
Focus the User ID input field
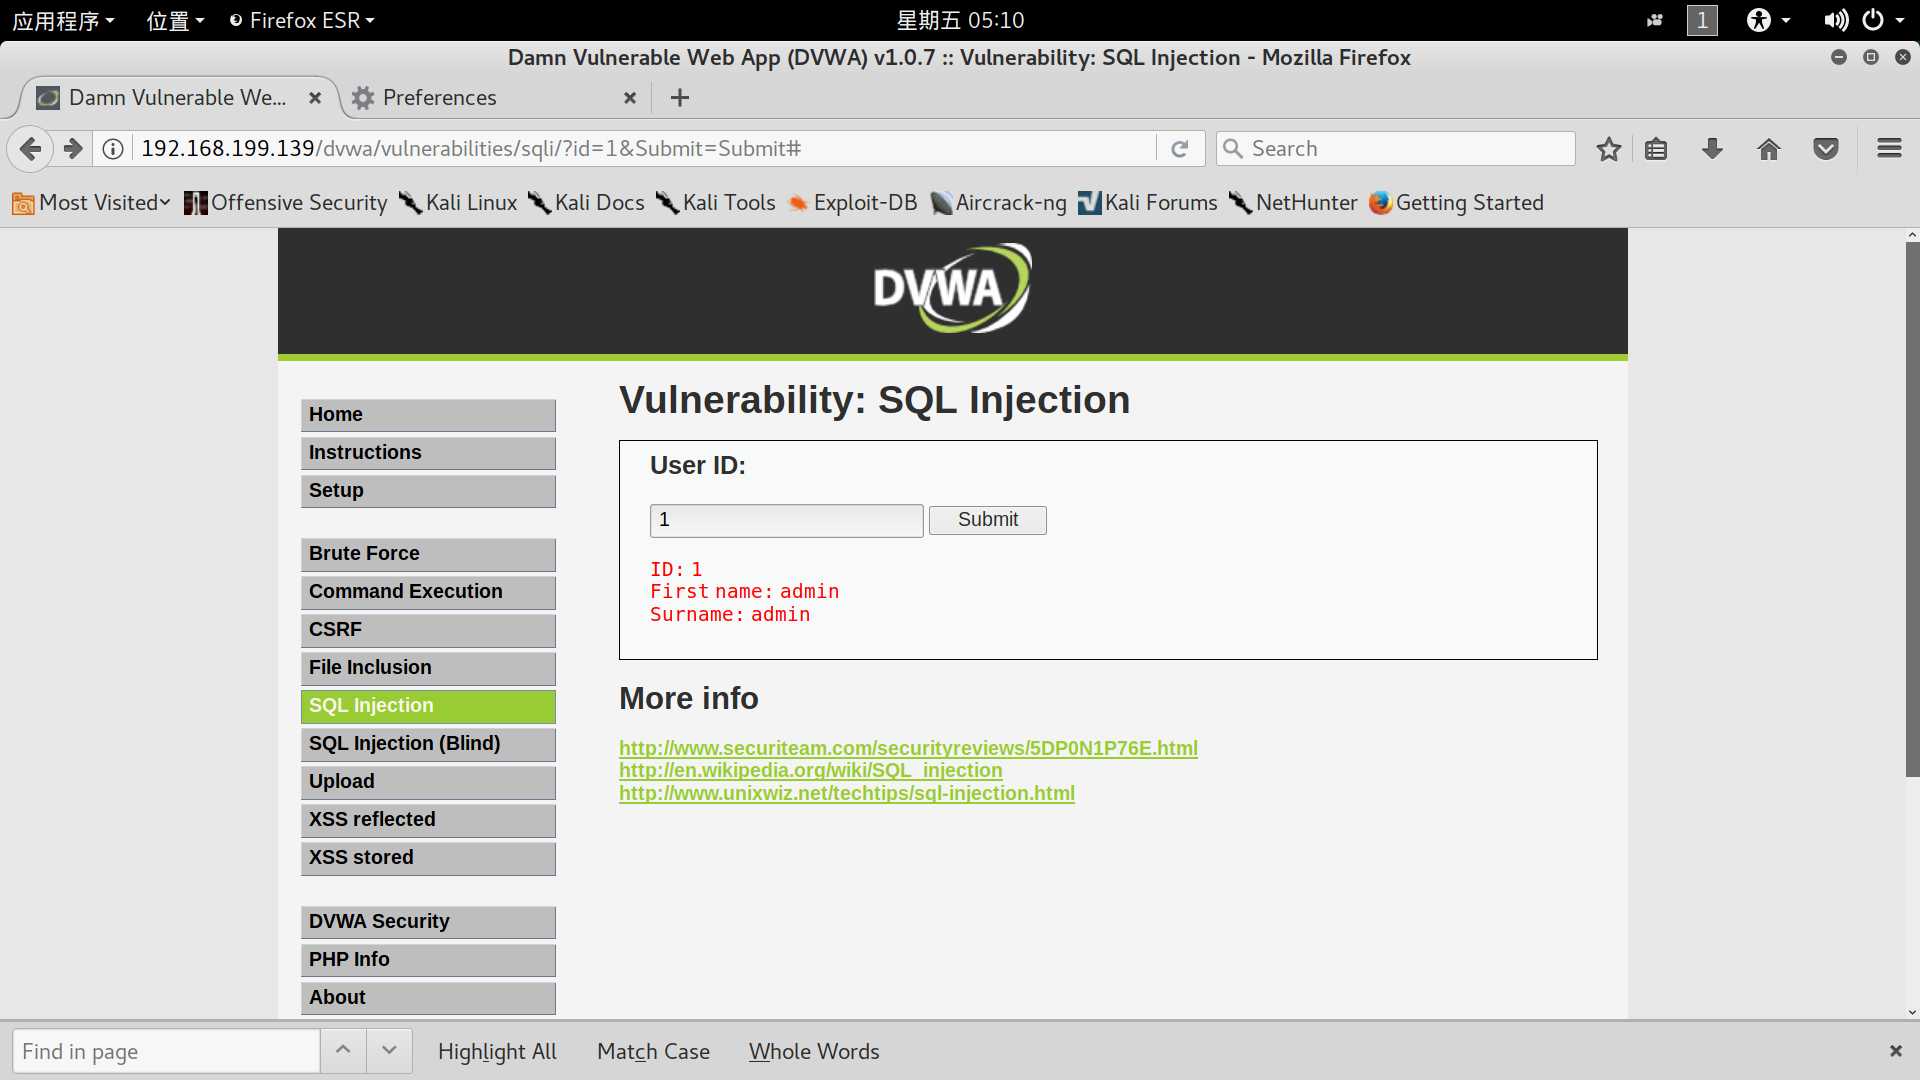(787, 521)
